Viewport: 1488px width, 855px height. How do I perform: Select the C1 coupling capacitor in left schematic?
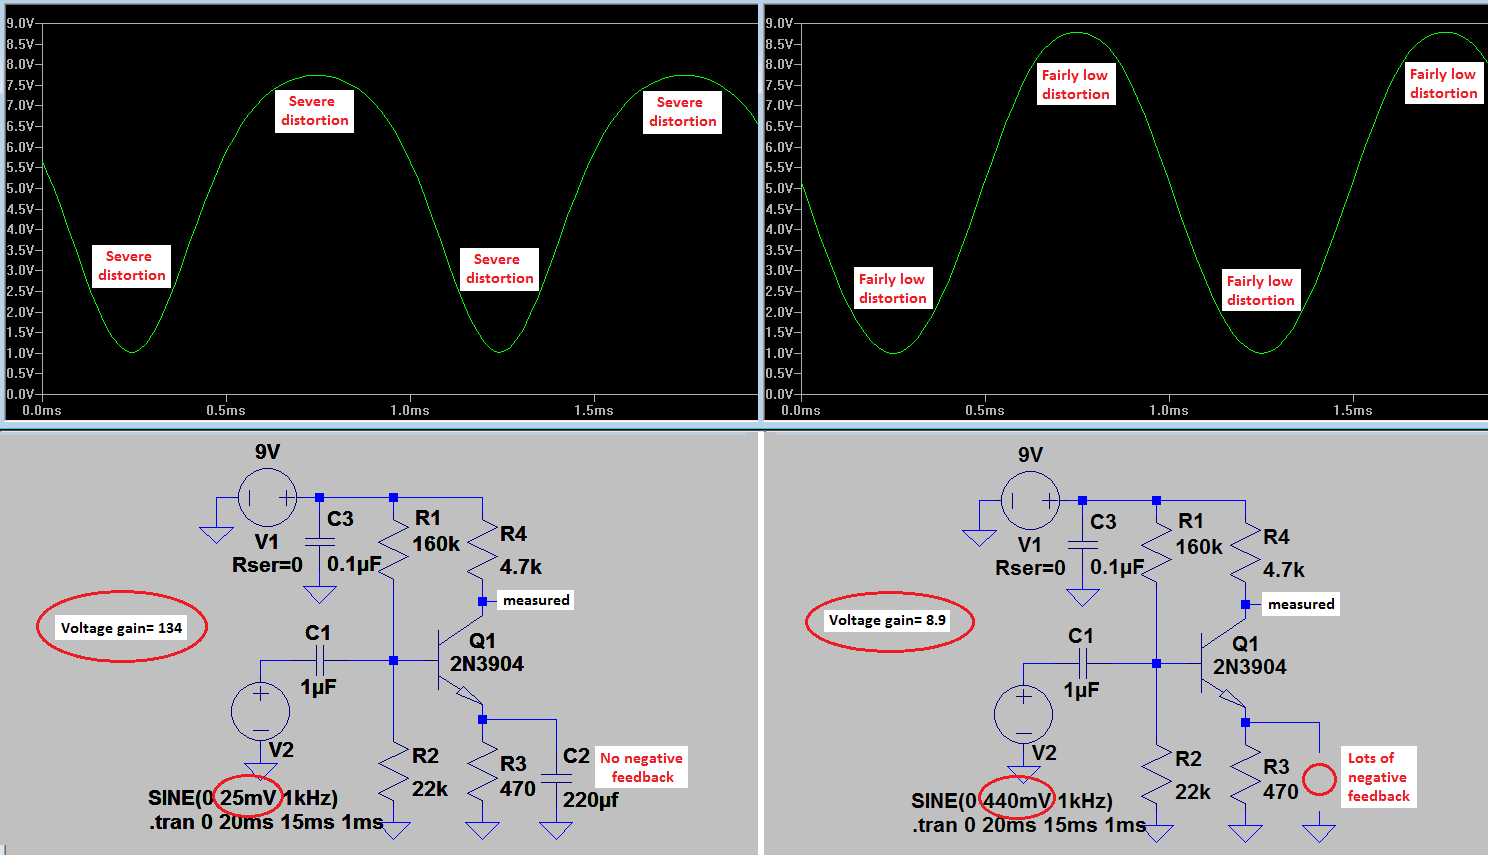[321, 660]
